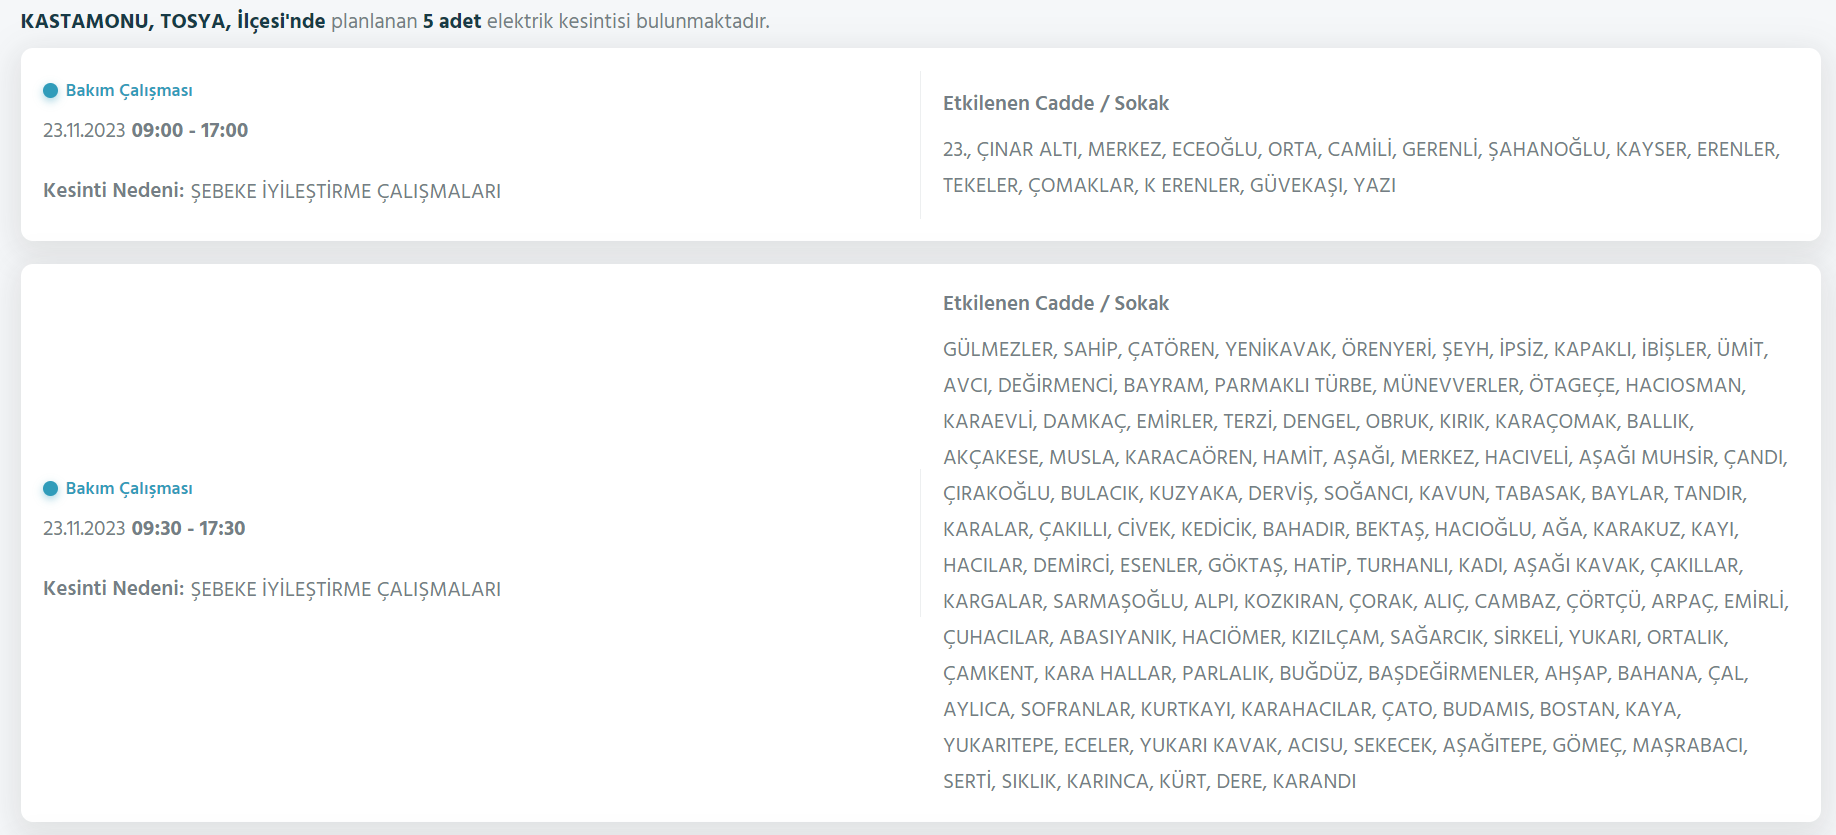Click the YUKARITEPE street name
Screen dimensions: 1836x835
coord(999,746)
